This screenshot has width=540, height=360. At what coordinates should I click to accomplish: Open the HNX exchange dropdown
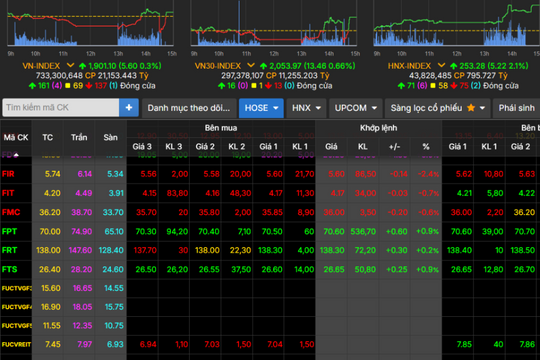(306, 108)
